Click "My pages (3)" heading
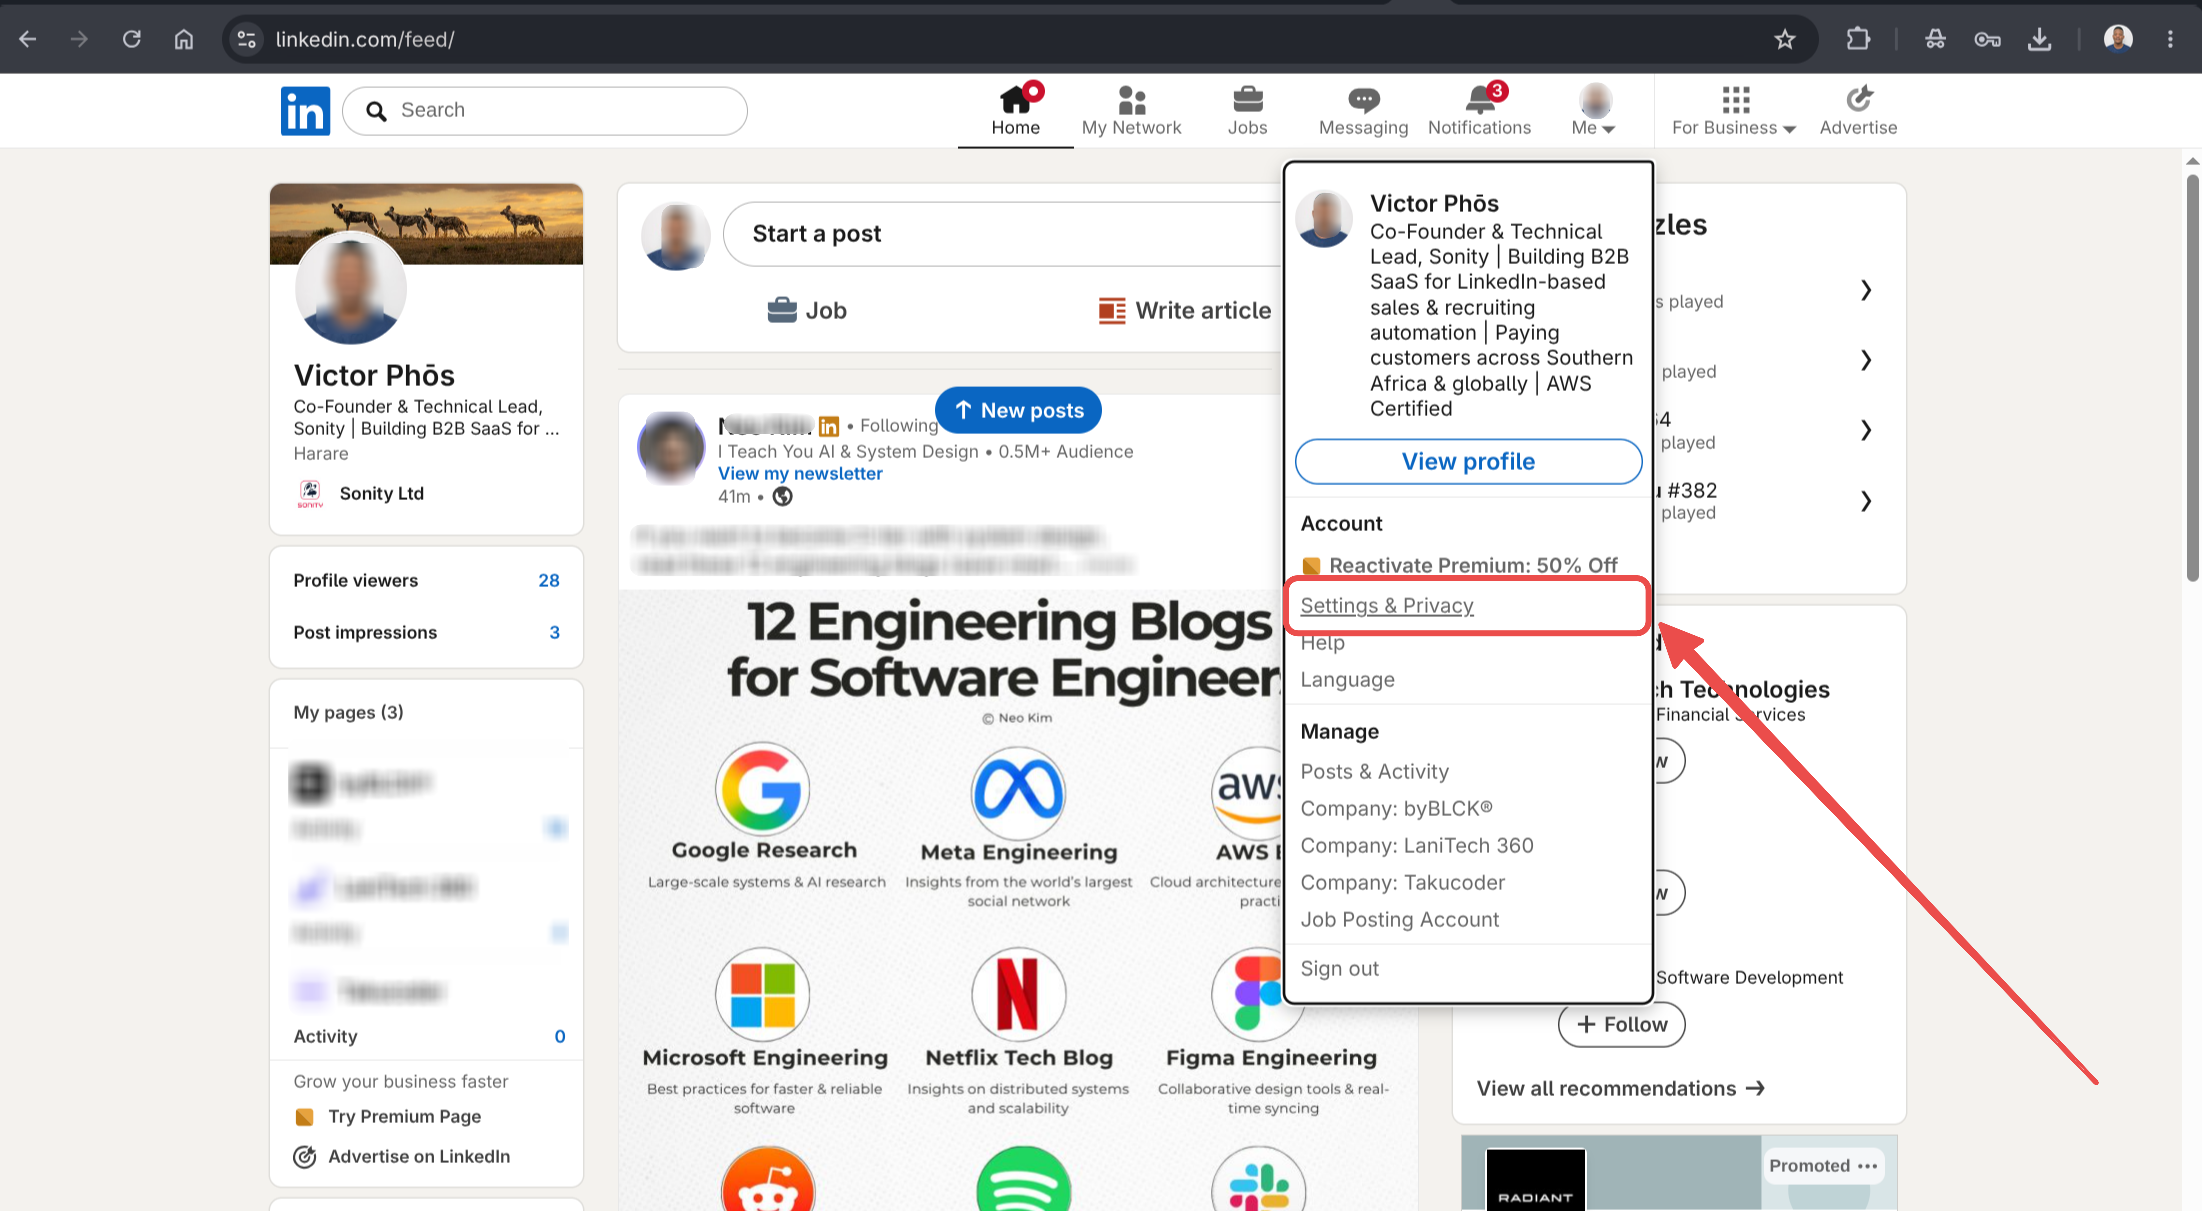The width and height of the screenshot is (2202, 1211). (x=348, y=713)
